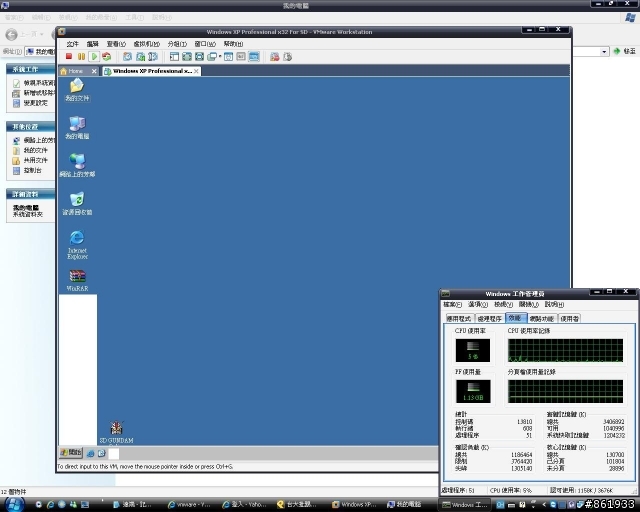Click the guest XP 開始 Start button
The width and height of the screenshot is (640, 512).
[71, 452]
